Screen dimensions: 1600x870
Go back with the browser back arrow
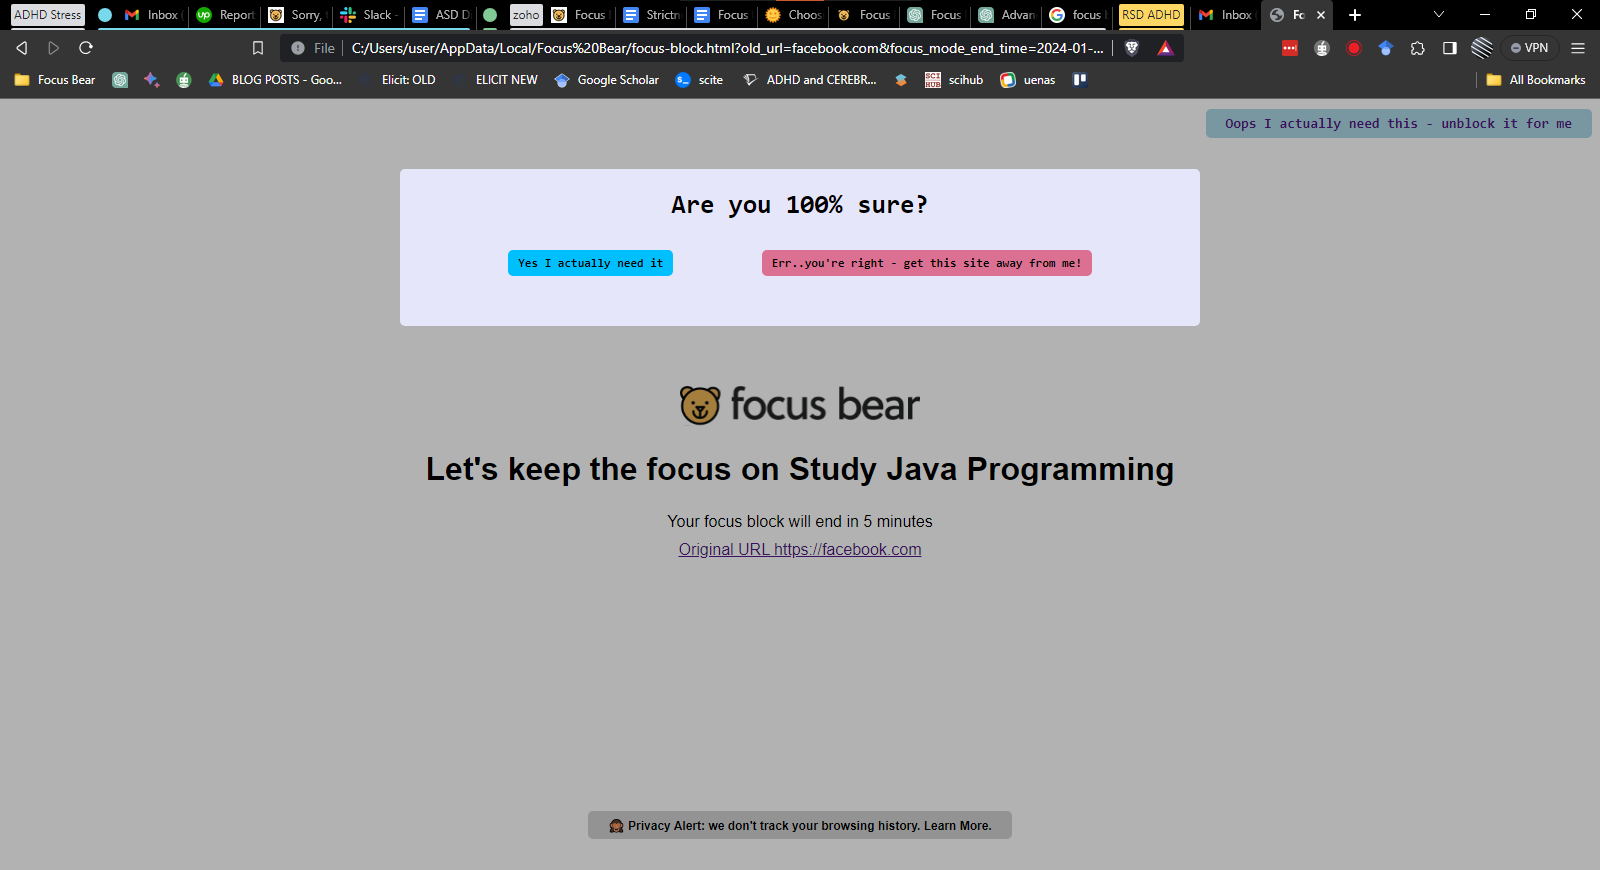22,48
